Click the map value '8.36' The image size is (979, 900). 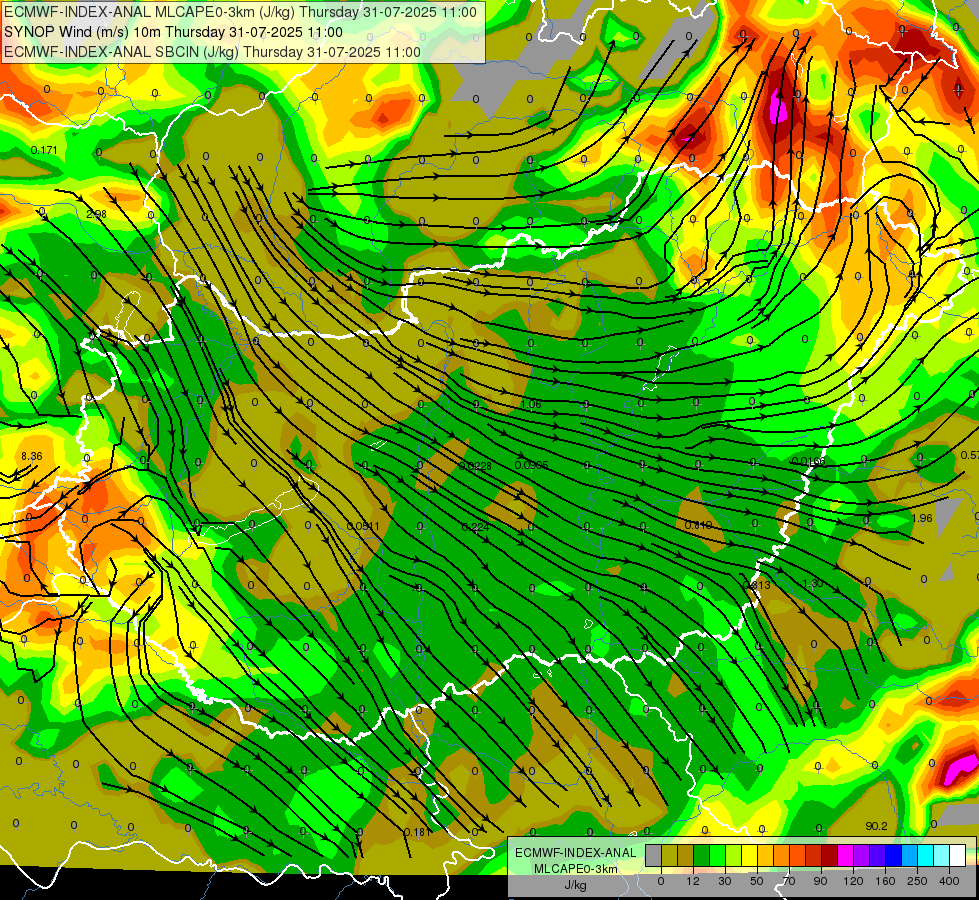coord(32,457)
